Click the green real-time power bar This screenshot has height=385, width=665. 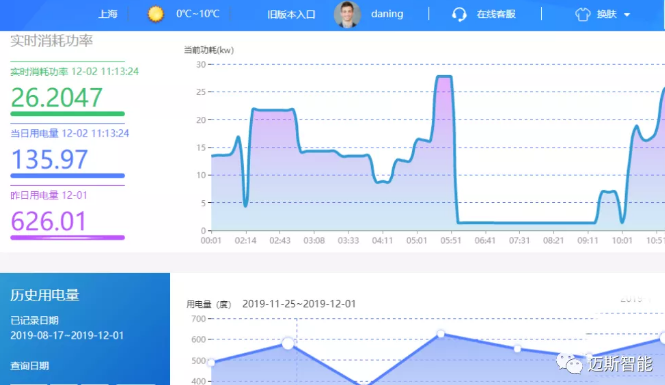(x=67, y=114)
